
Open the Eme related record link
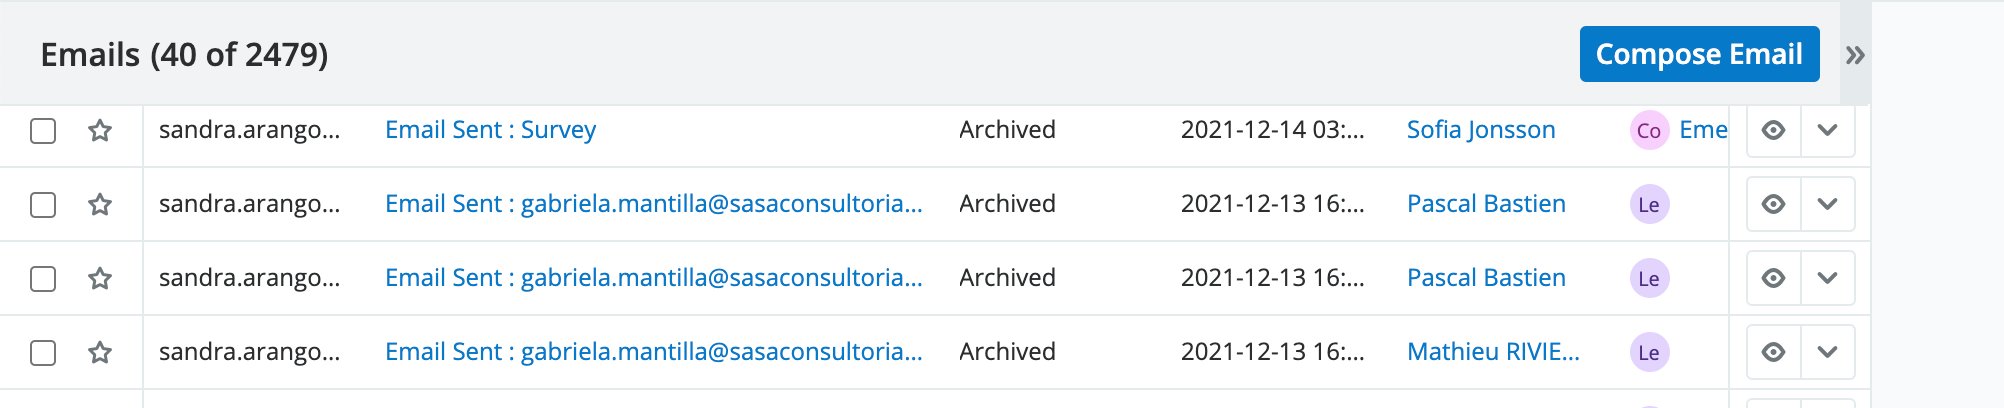[1702, 130]
